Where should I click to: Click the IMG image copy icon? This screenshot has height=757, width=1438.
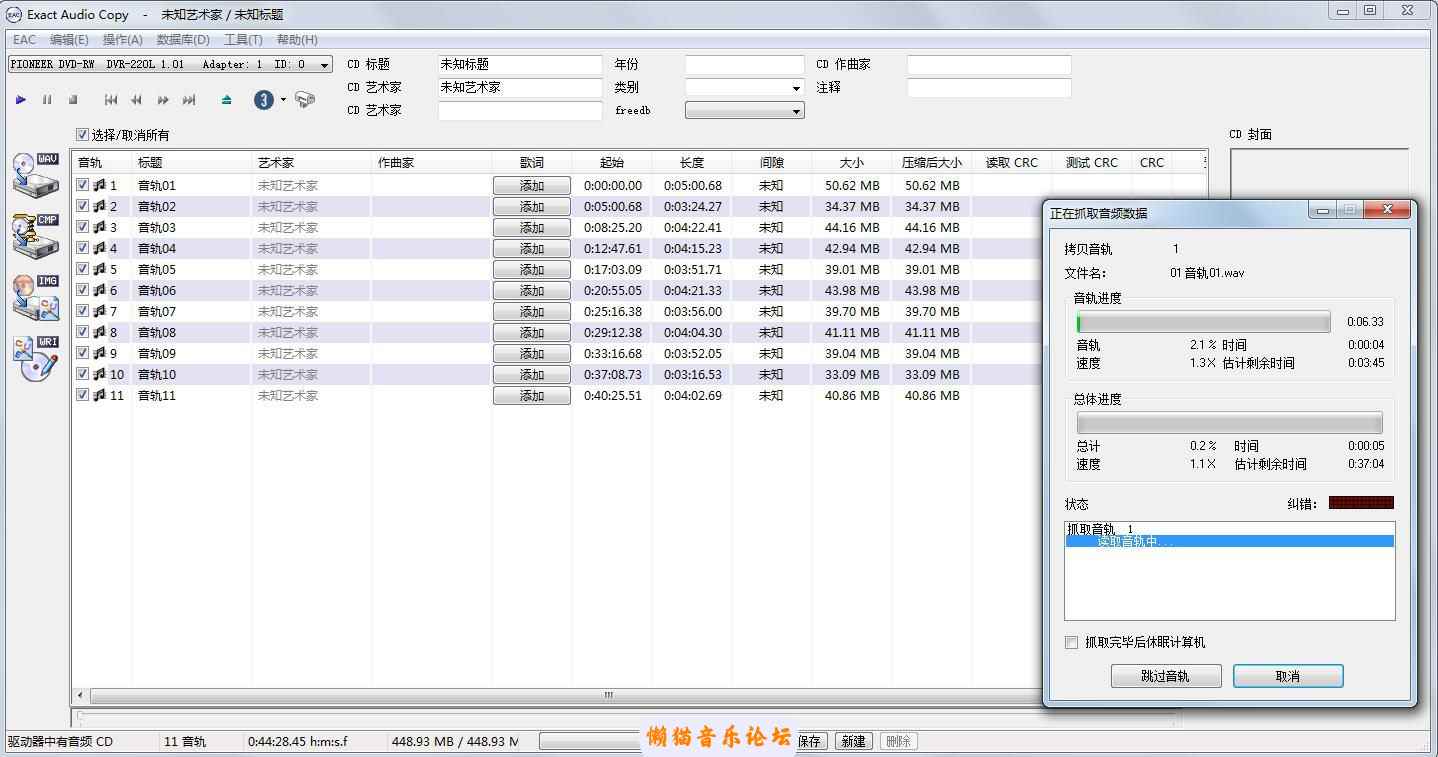click(x=36, y=297)
